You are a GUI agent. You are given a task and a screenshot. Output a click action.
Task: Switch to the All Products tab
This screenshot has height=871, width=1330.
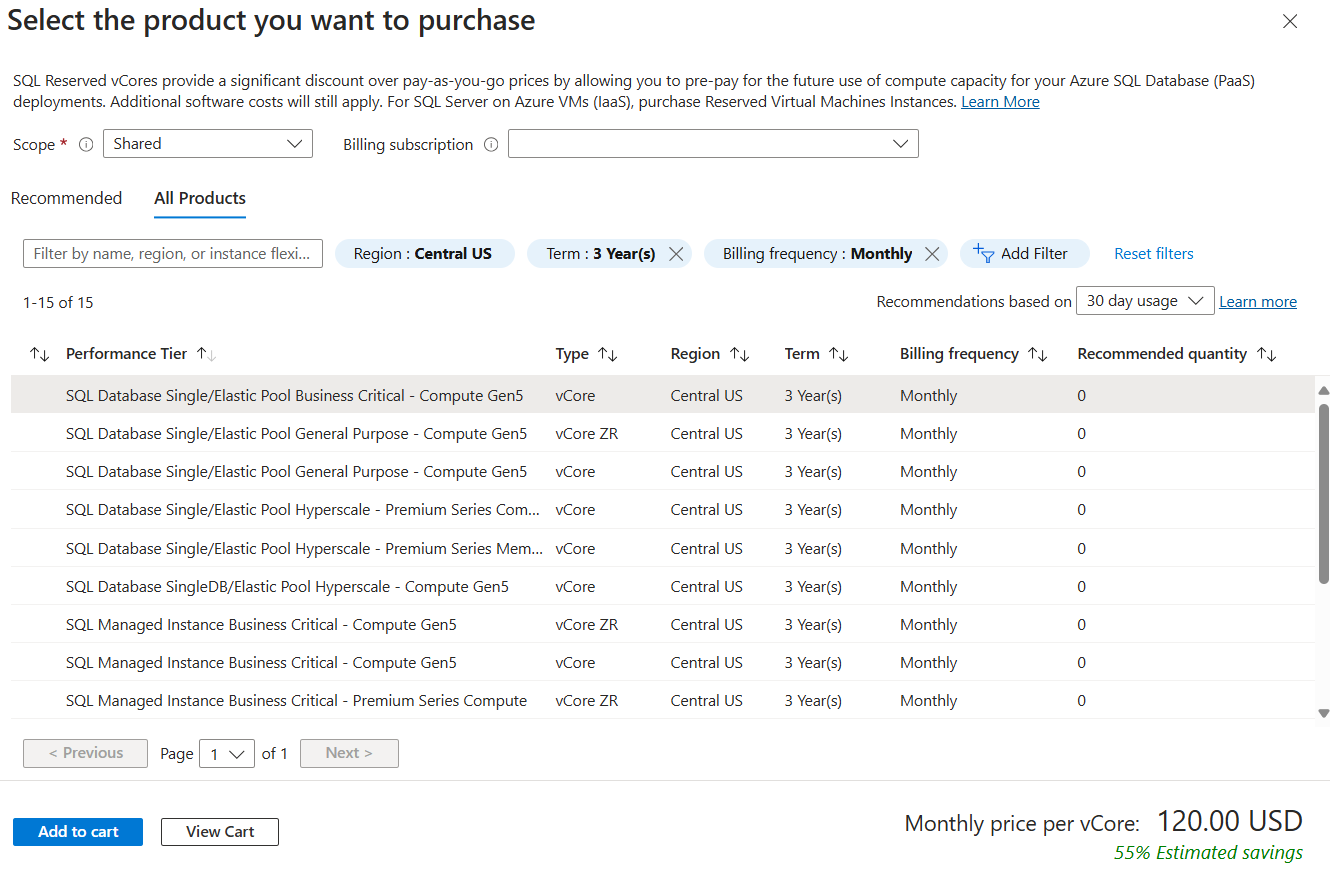199,198
